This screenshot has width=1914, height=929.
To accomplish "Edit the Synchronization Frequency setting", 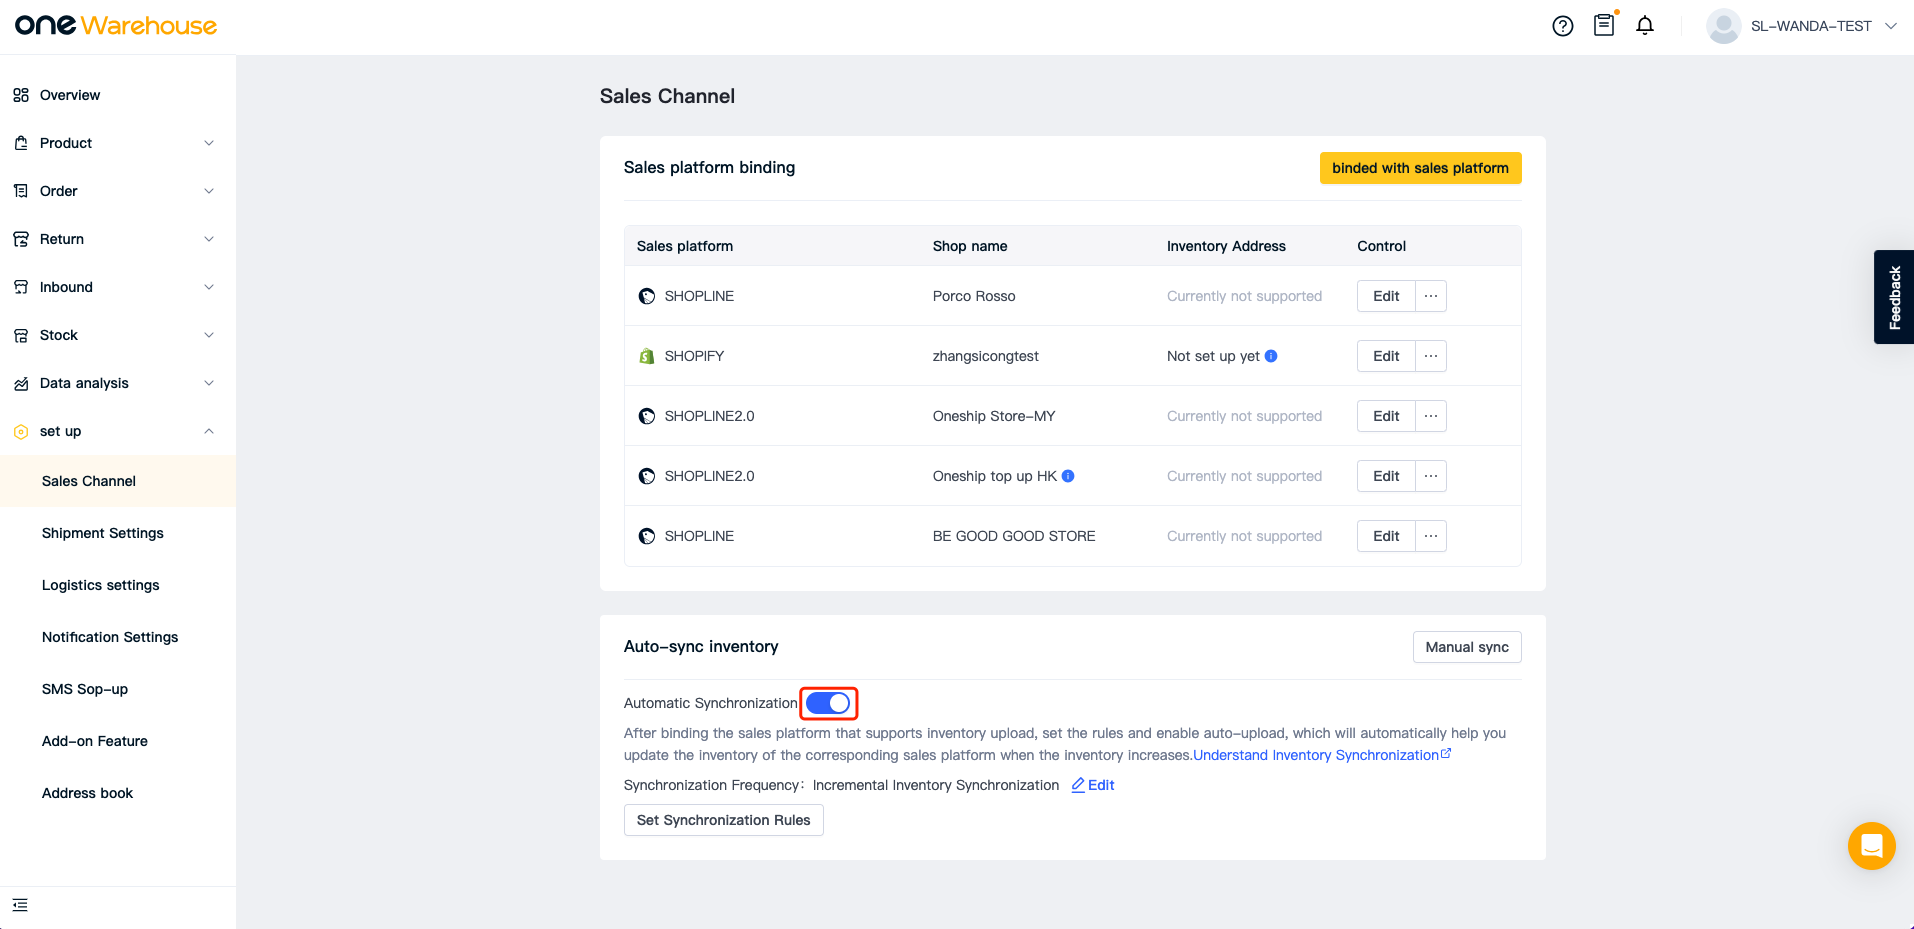I will [x=1093, y=785].
